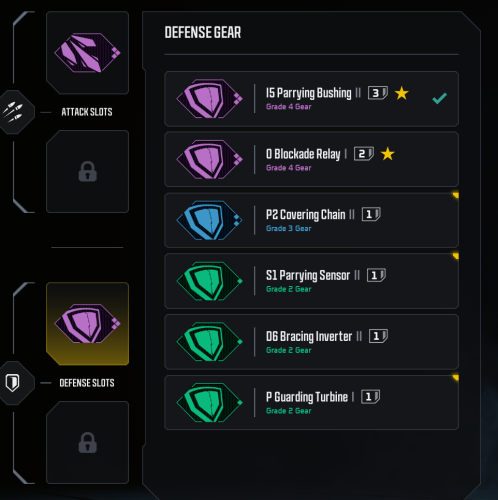Toggle the equipped checkmark on I5 Parrying Bushing
Viewport: 498px width, 500px height.
(x=439, y=98)
